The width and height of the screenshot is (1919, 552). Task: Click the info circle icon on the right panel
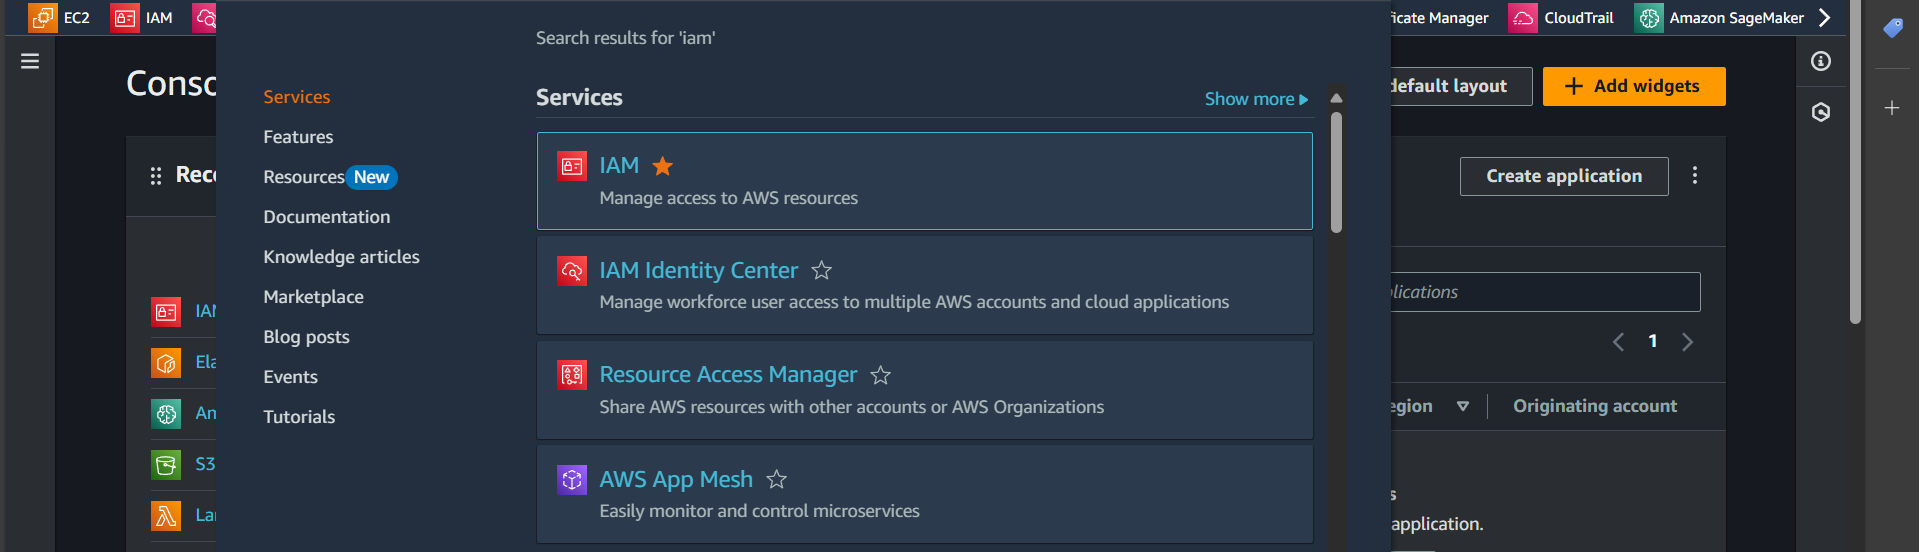pyautogui.click(x=1821, y=61)
